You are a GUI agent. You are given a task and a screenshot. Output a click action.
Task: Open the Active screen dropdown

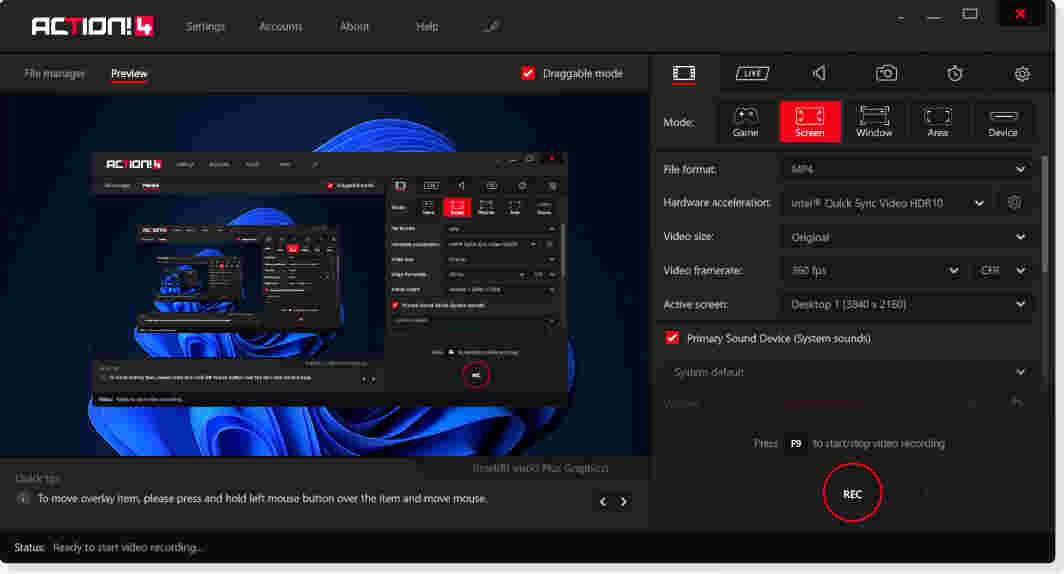(x=906, y=304)
